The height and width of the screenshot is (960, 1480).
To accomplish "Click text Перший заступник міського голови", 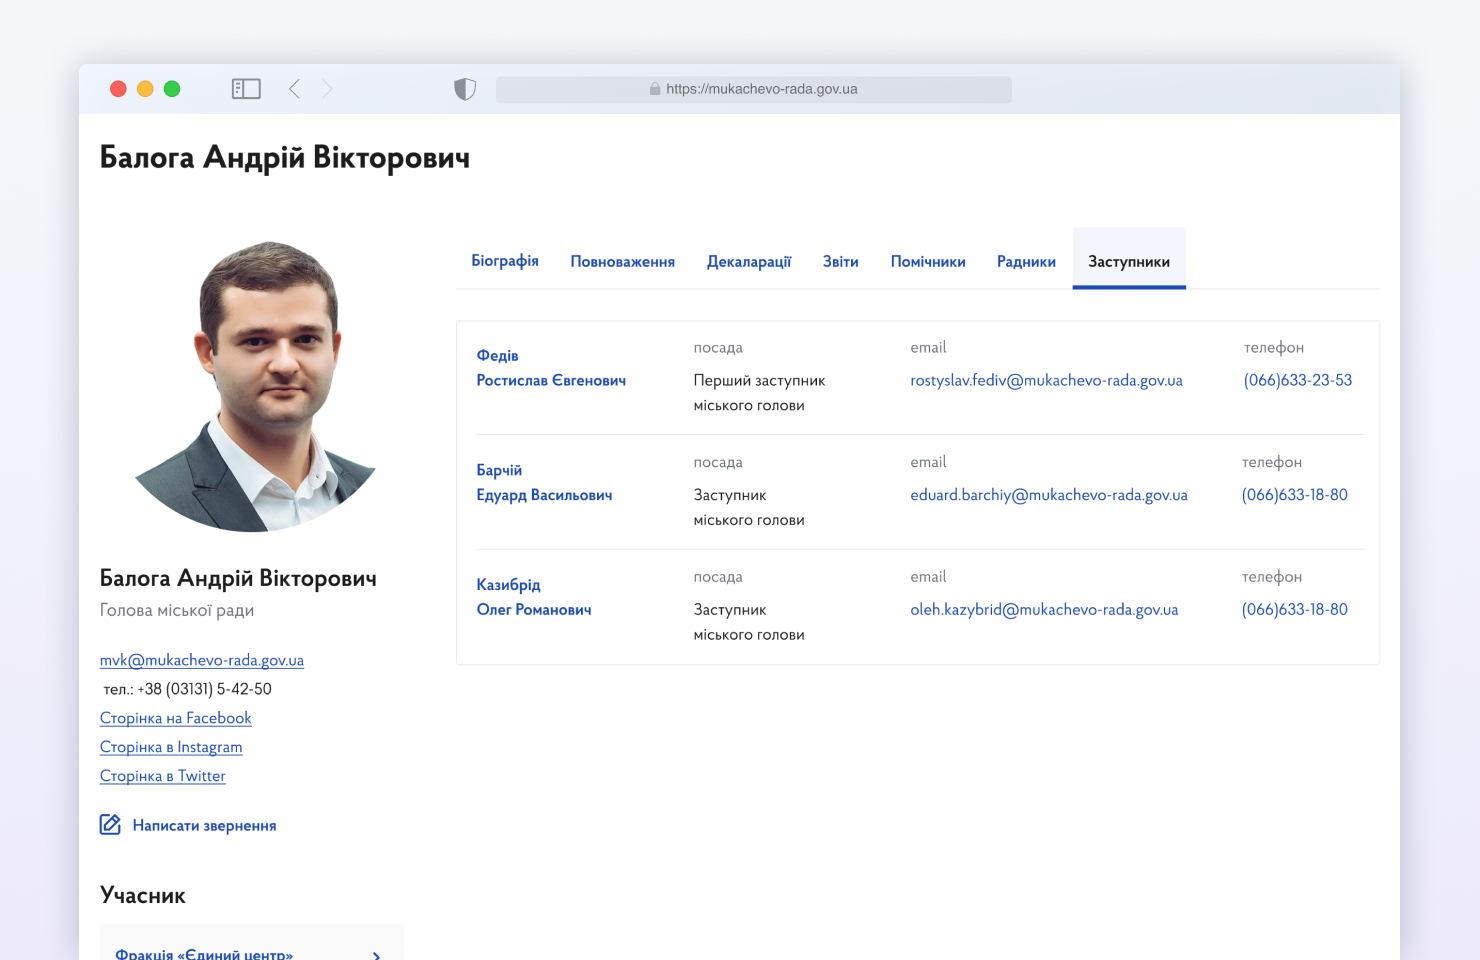I will pos(760,393).
